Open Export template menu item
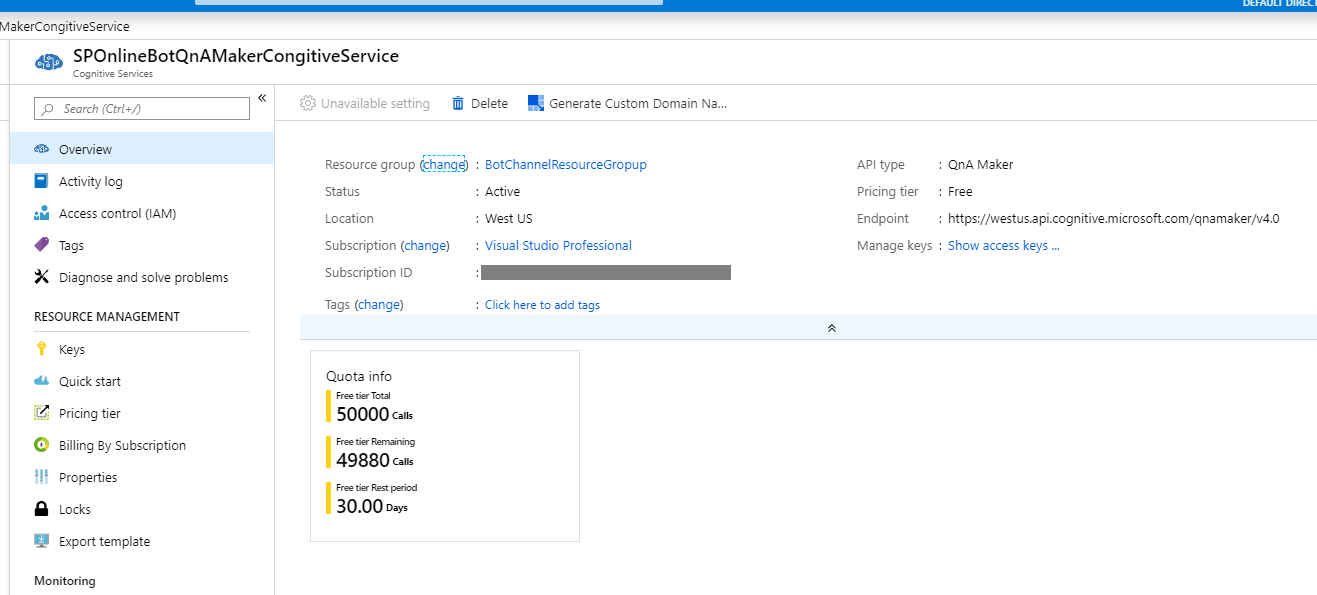This screenshot has width=1317, height=595. tap(142, 541)
